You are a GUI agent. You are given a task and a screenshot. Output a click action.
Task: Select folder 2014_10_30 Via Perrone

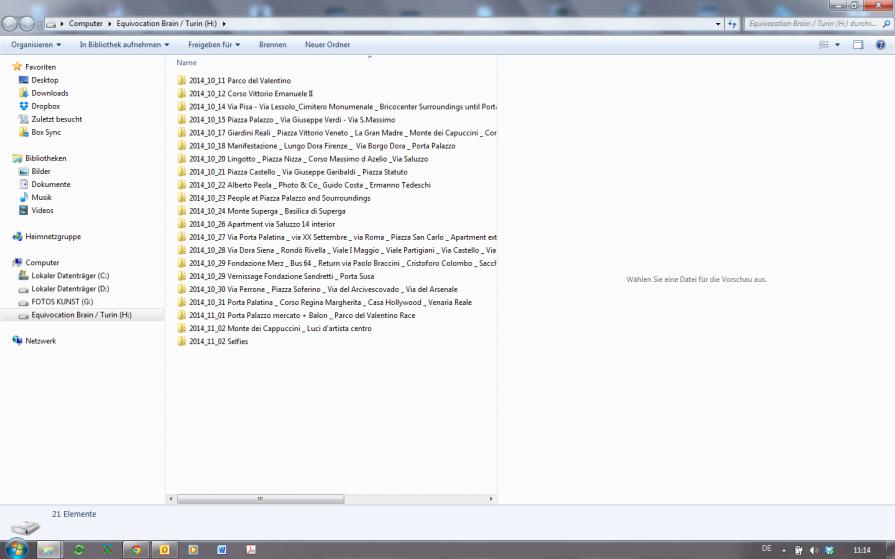317,289
